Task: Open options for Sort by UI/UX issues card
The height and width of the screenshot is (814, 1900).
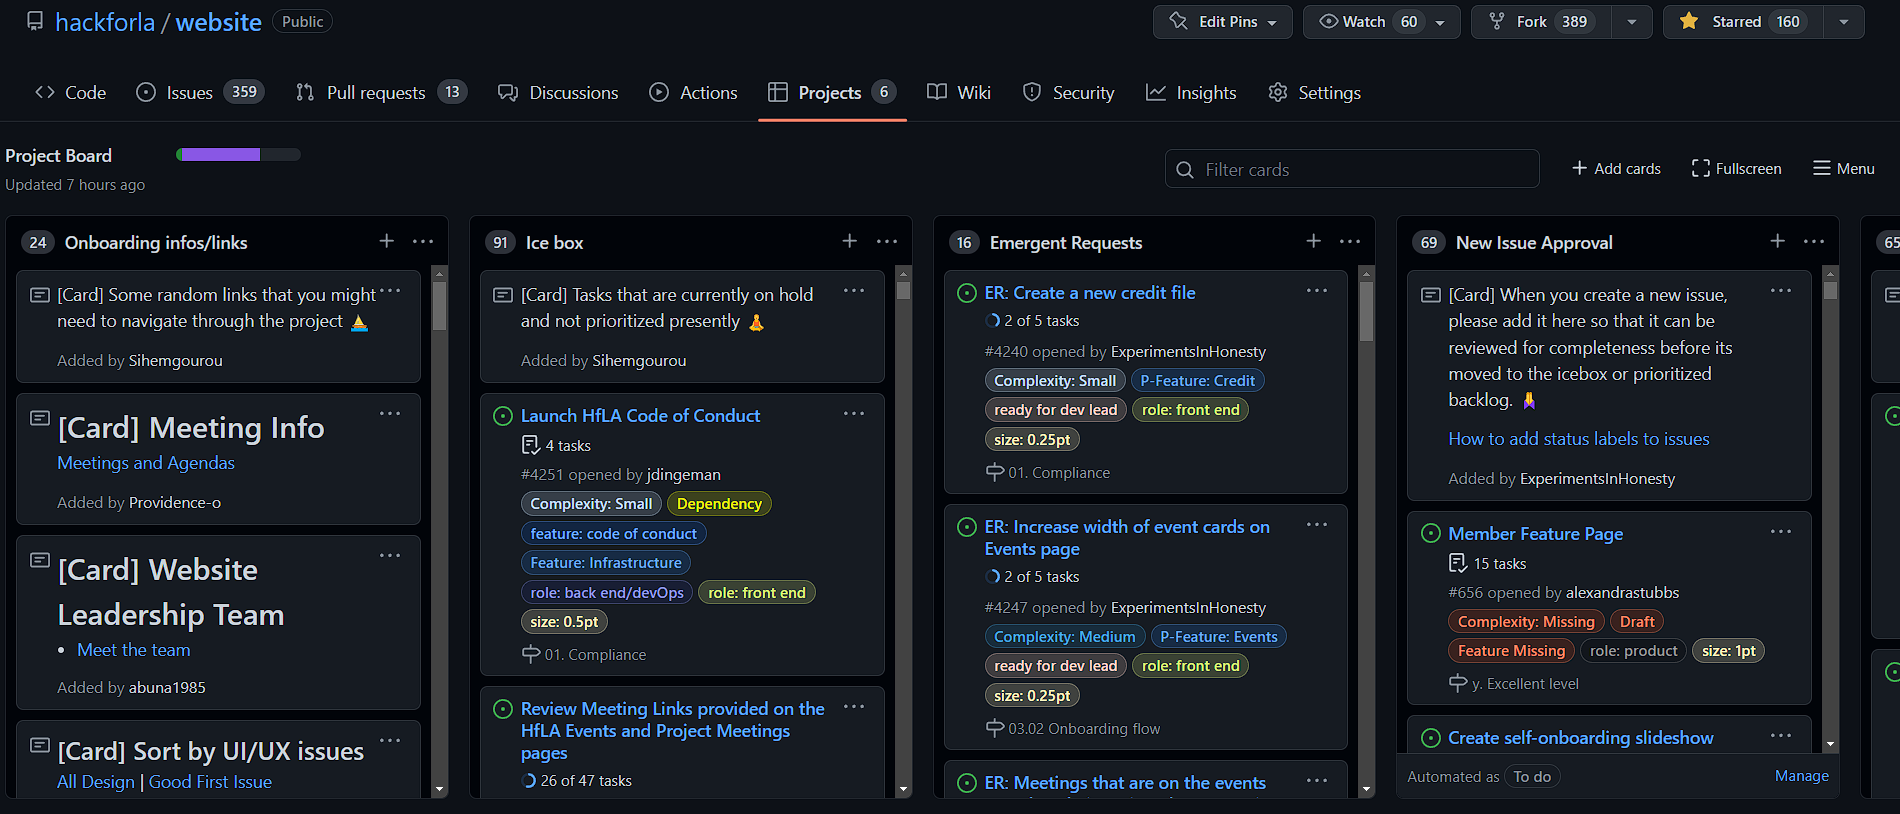Action: [x=390, y=740]
